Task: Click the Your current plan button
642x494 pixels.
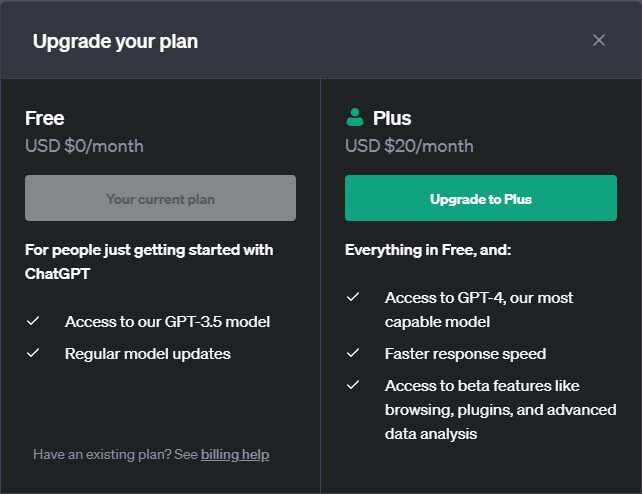Action: 160,198
